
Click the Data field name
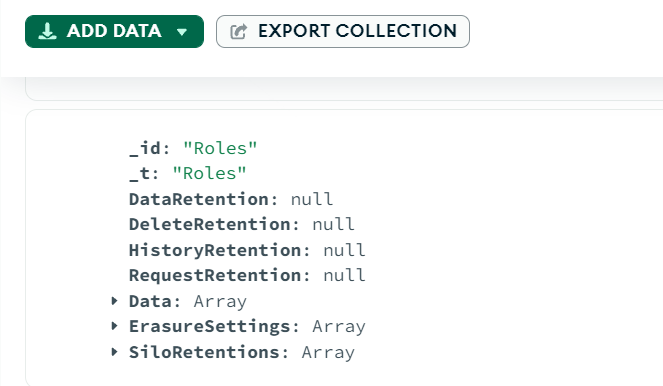pyautogui.click(x=151, y=301)
